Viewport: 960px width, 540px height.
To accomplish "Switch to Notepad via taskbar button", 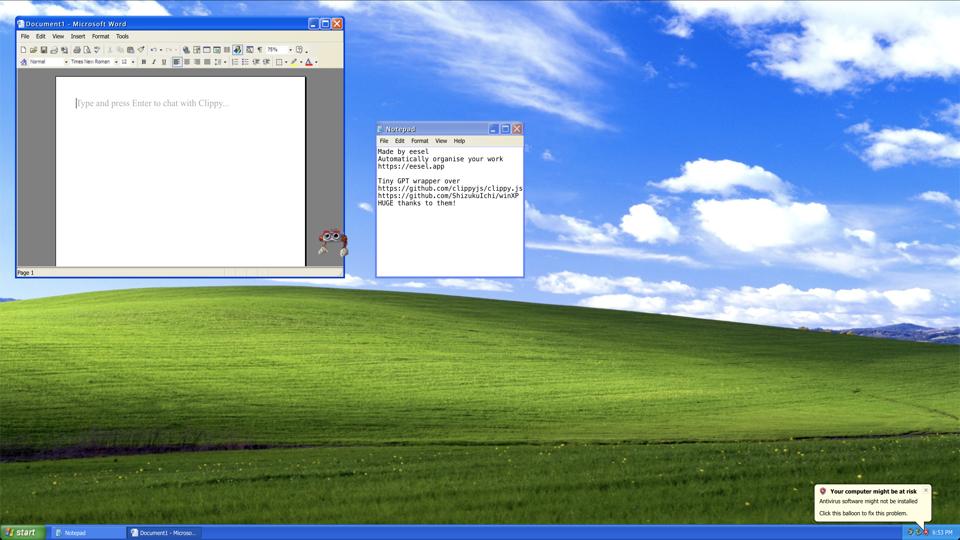I will [x=88, y=532].
